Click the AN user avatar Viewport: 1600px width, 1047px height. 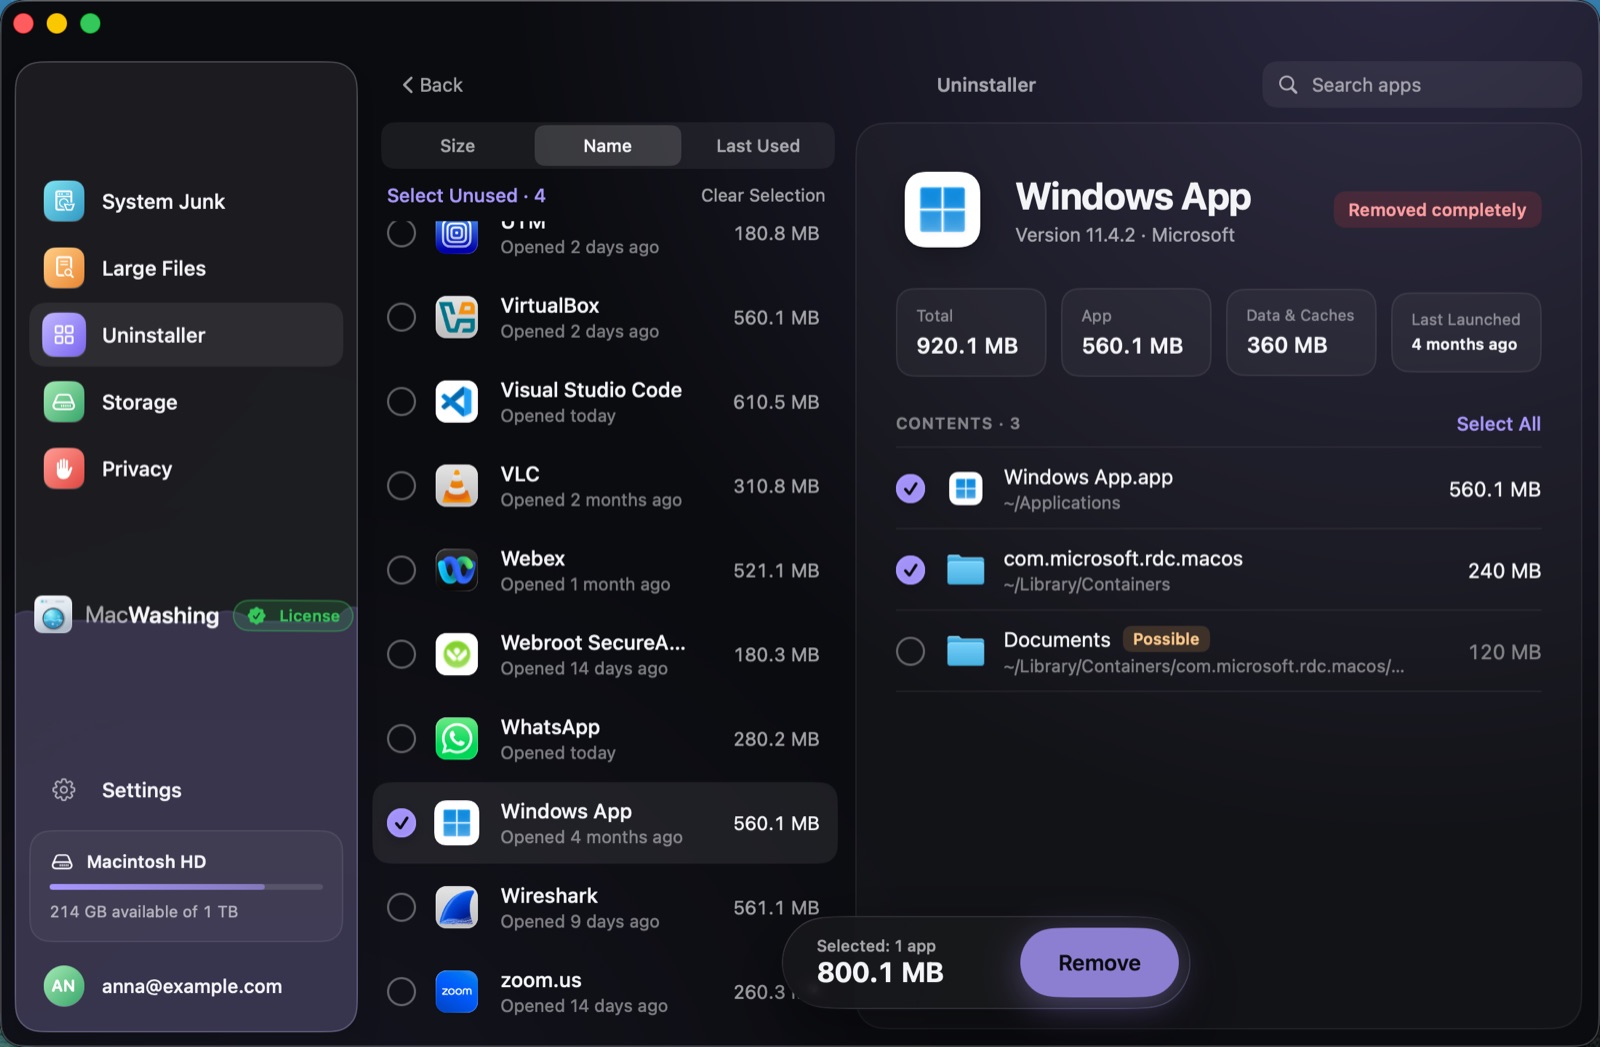tap(64, 986)
